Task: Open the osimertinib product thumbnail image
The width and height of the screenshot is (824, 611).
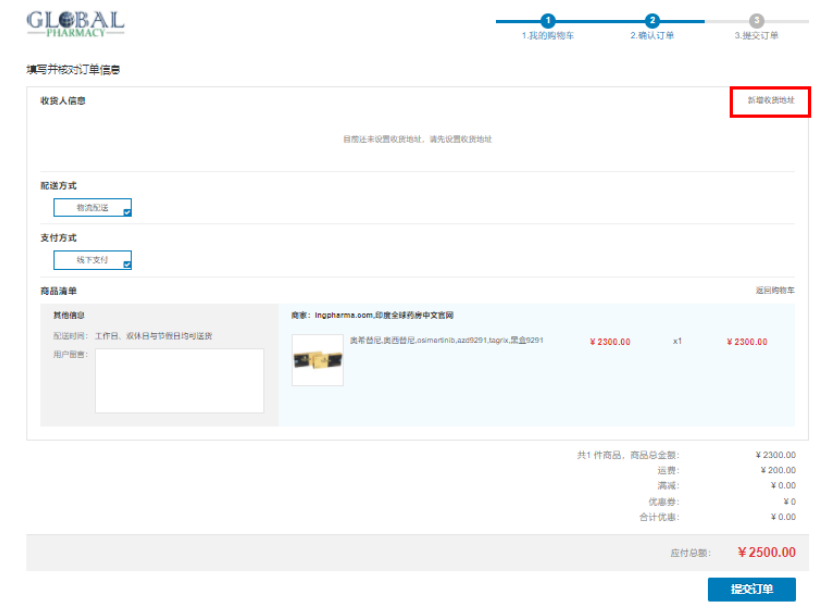Action: 317,360
